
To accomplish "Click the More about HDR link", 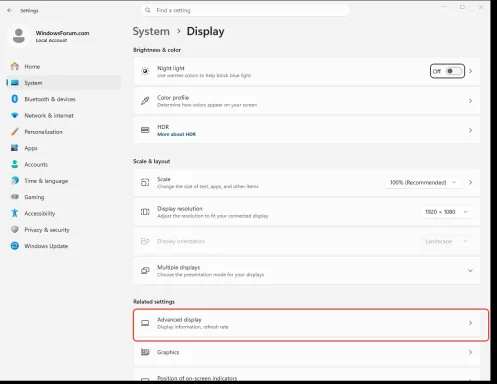I will point(176,134).
